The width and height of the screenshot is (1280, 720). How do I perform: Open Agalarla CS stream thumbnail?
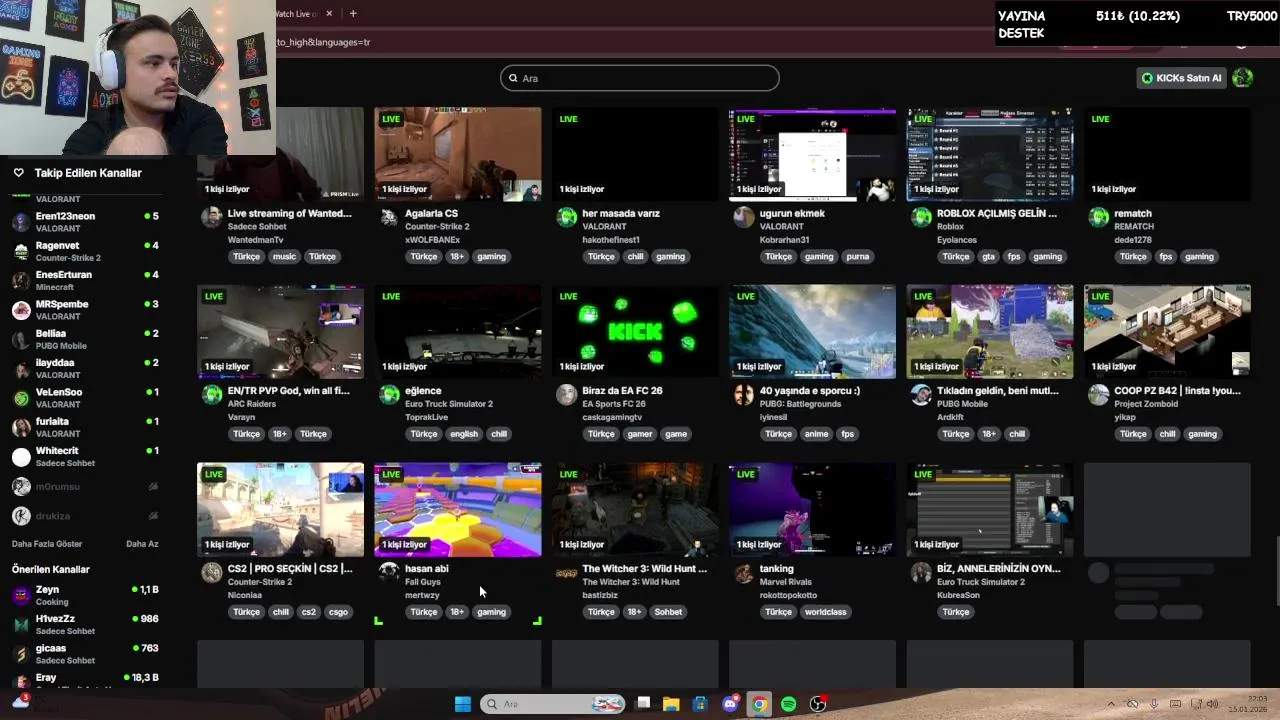458,154
